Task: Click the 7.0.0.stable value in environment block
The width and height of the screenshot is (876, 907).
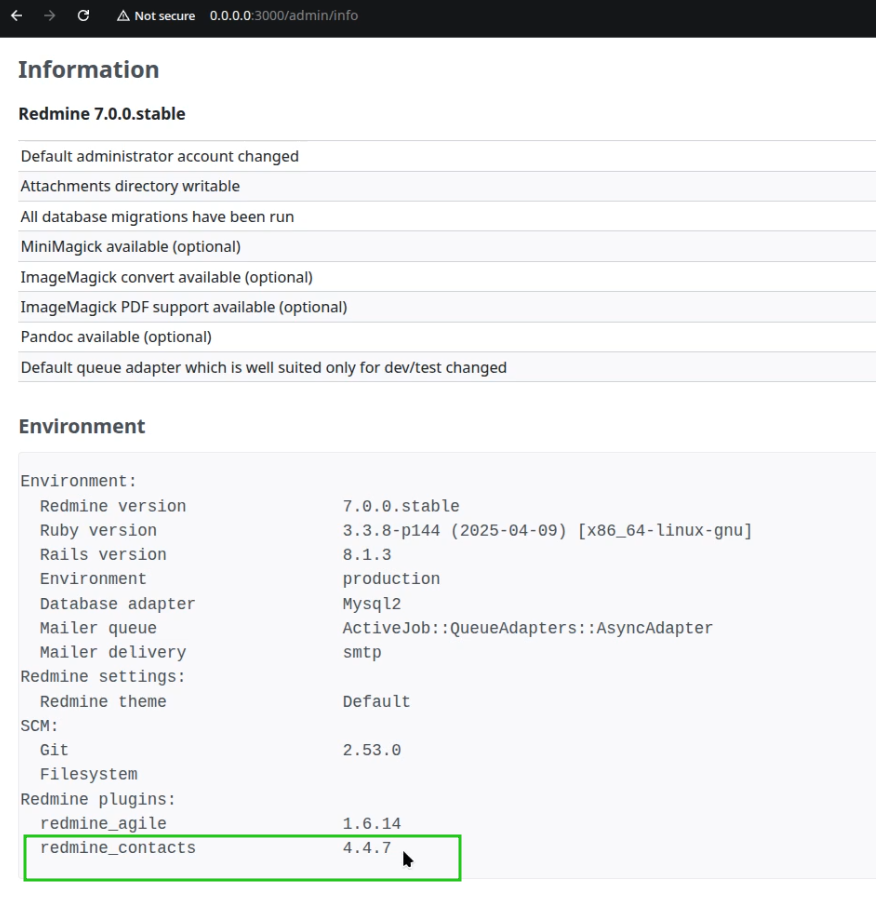Action: 401,506
